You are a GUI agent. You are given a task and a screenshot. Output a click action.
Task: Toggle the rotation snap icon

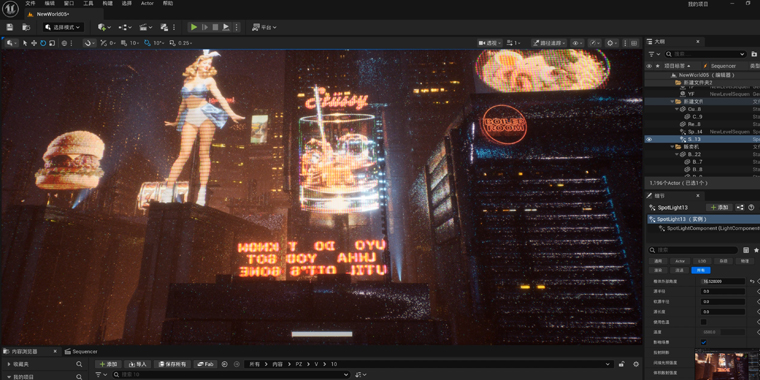(147, 43)
